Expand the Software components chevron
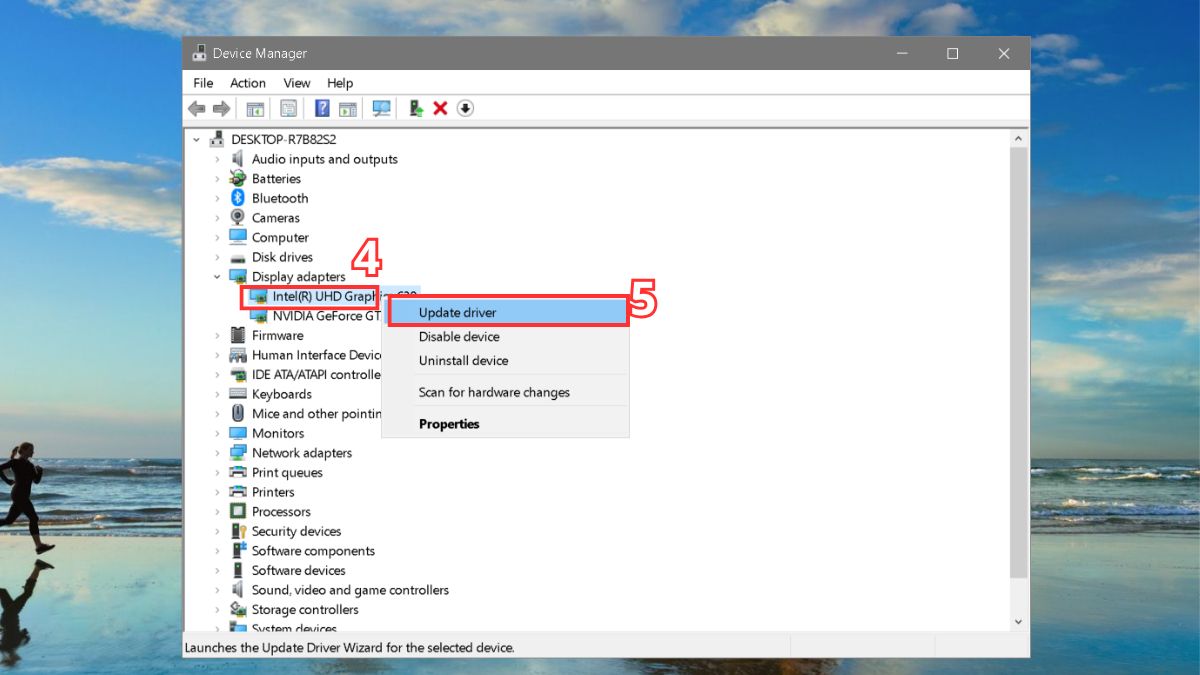Screen dimensions: 1200x675 217,551
